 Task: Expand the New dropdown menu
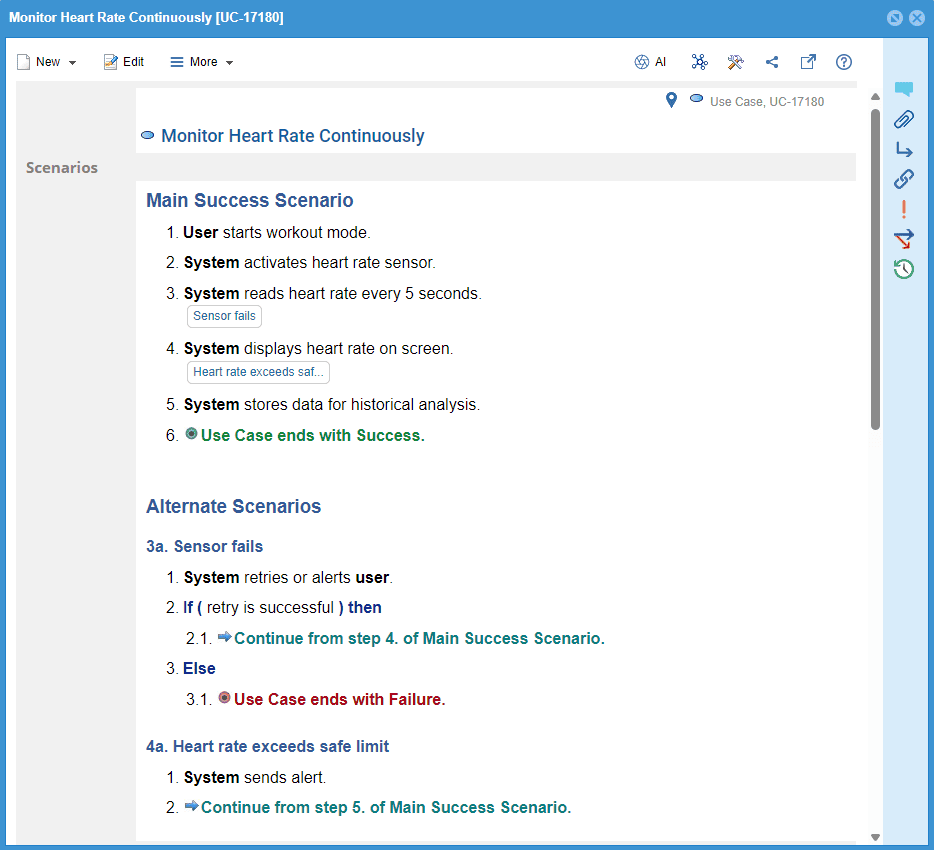pos(47,62)
